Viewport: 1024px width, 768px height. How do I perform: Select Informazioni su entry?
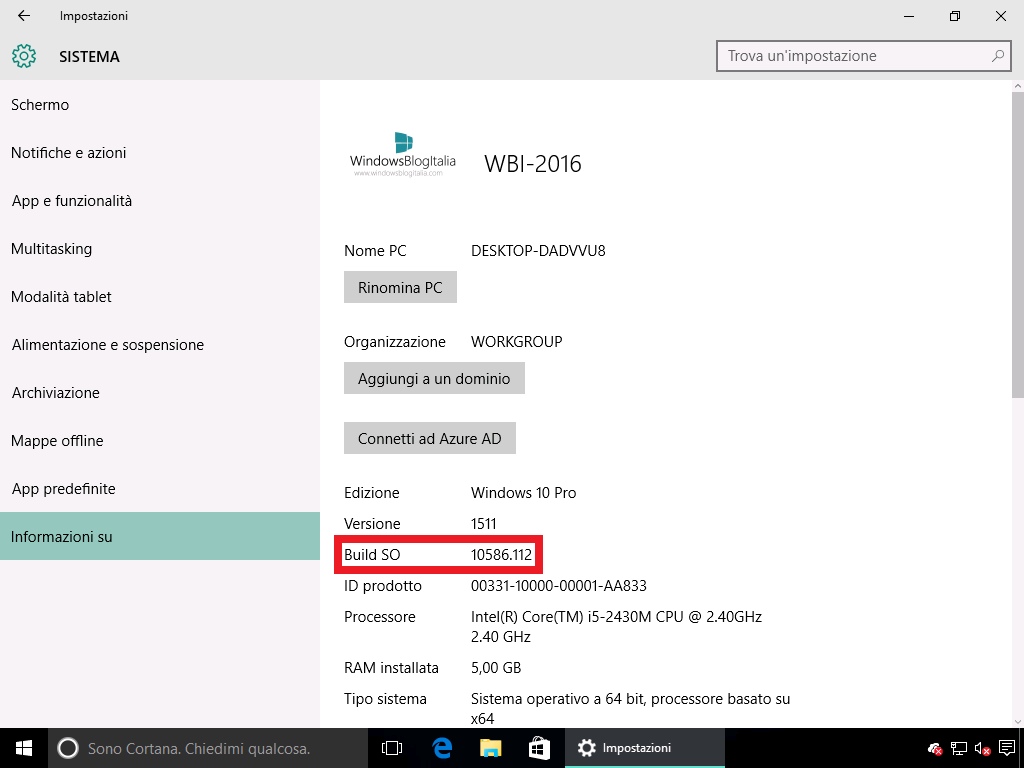(160, 536)
